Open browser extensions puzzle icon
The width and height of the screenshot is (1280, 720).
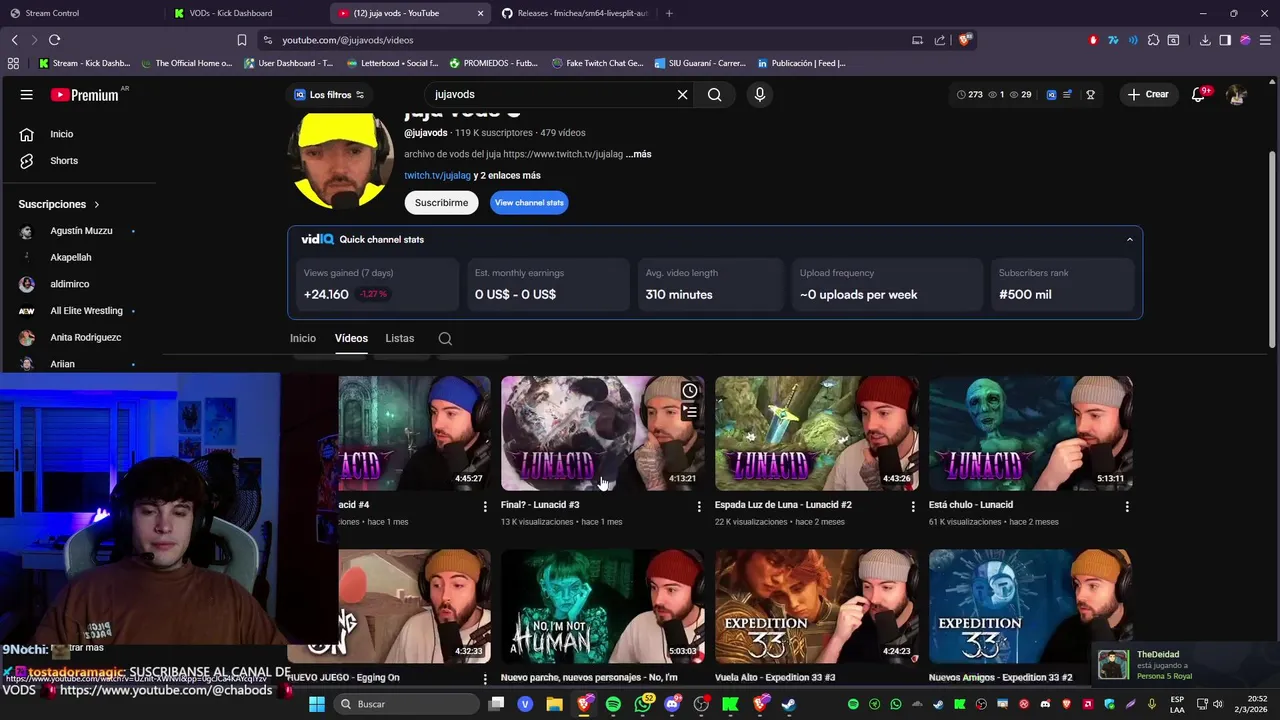point(1153,40)
